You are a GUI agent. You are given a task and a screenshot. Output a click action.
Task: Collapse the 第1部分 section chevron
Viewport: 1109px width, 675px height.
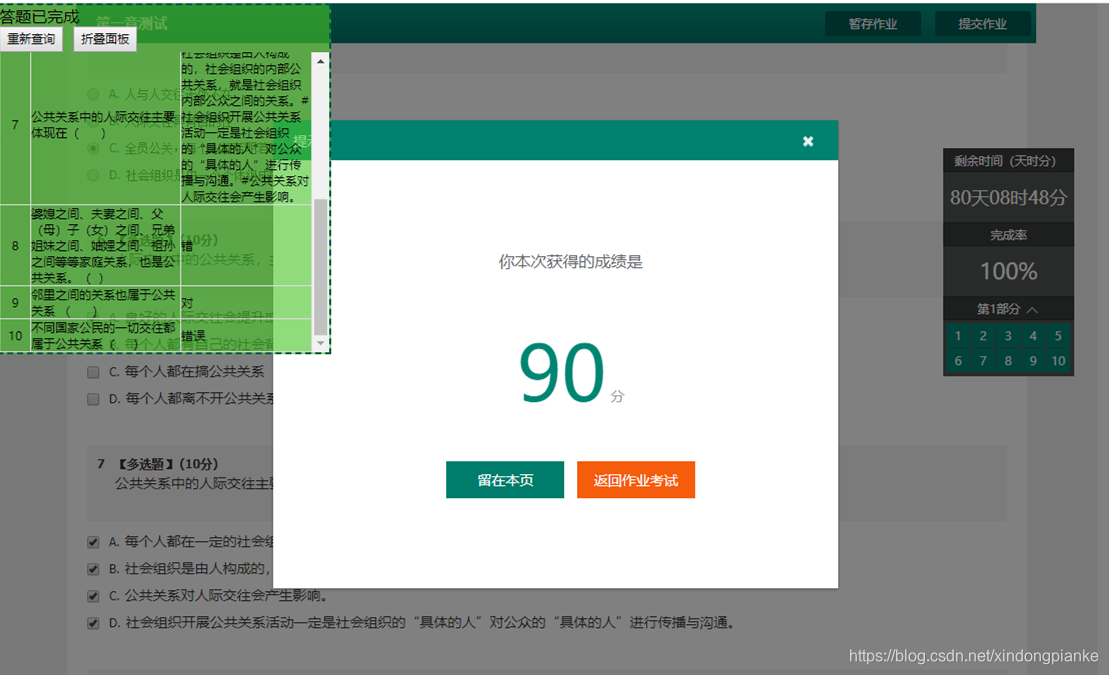click(1033, 309)
